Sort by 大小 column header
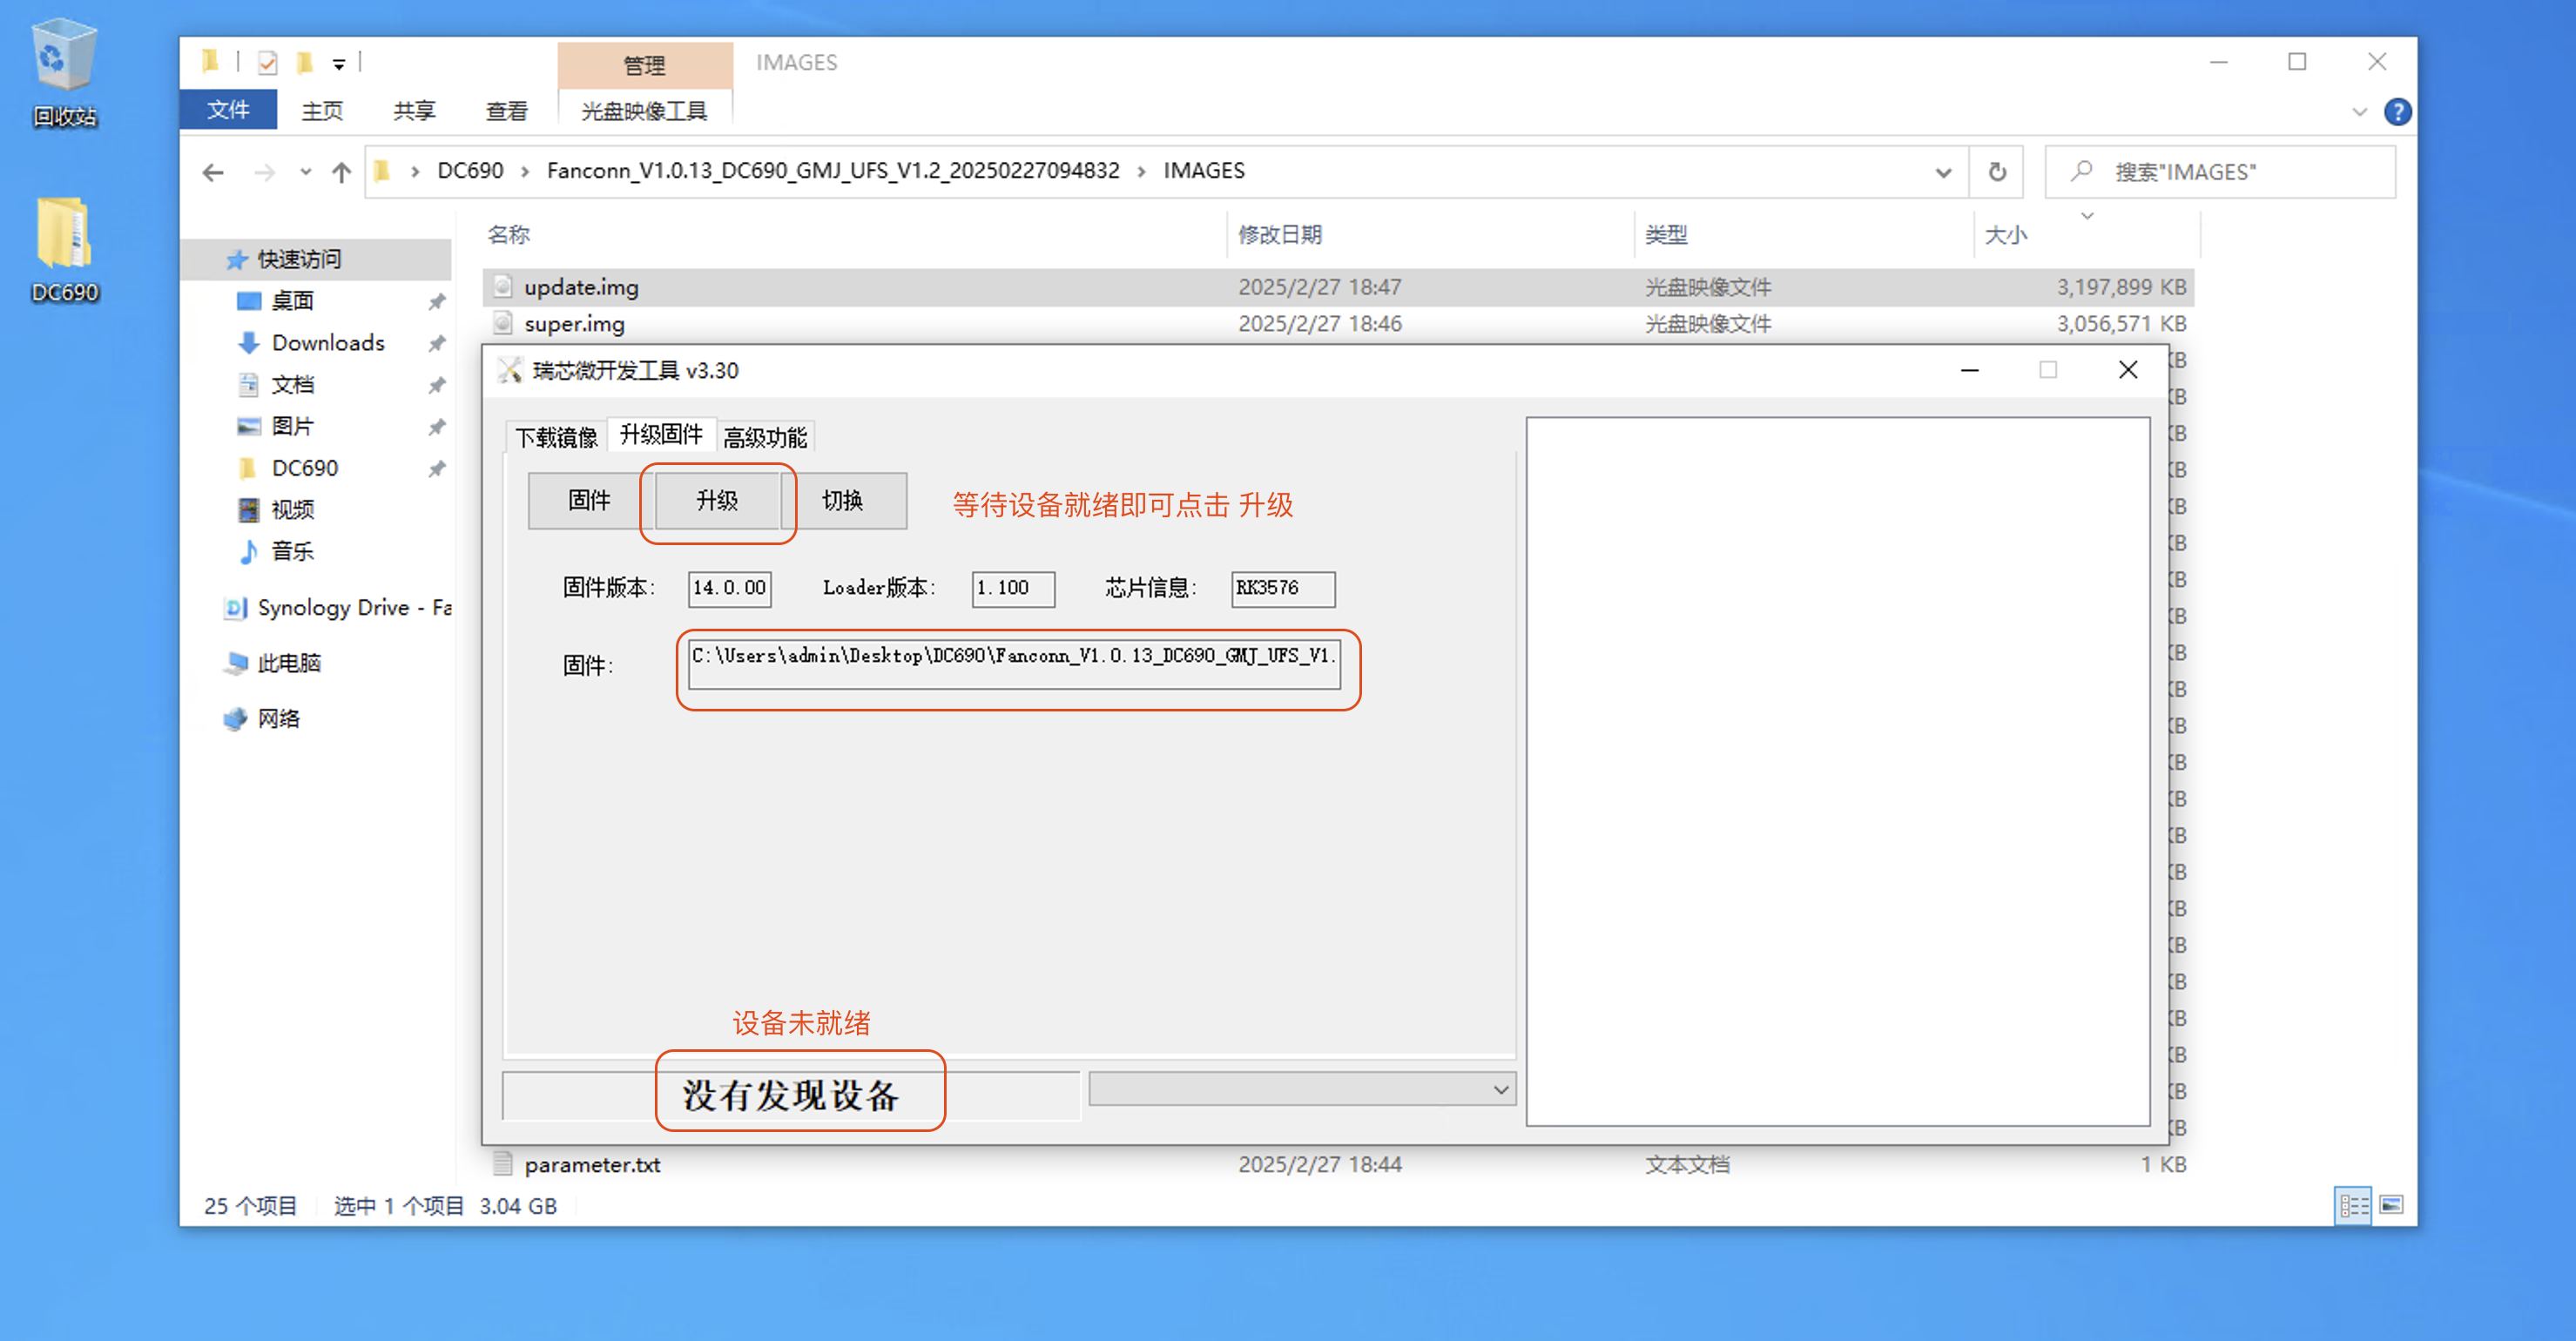 2005,235
